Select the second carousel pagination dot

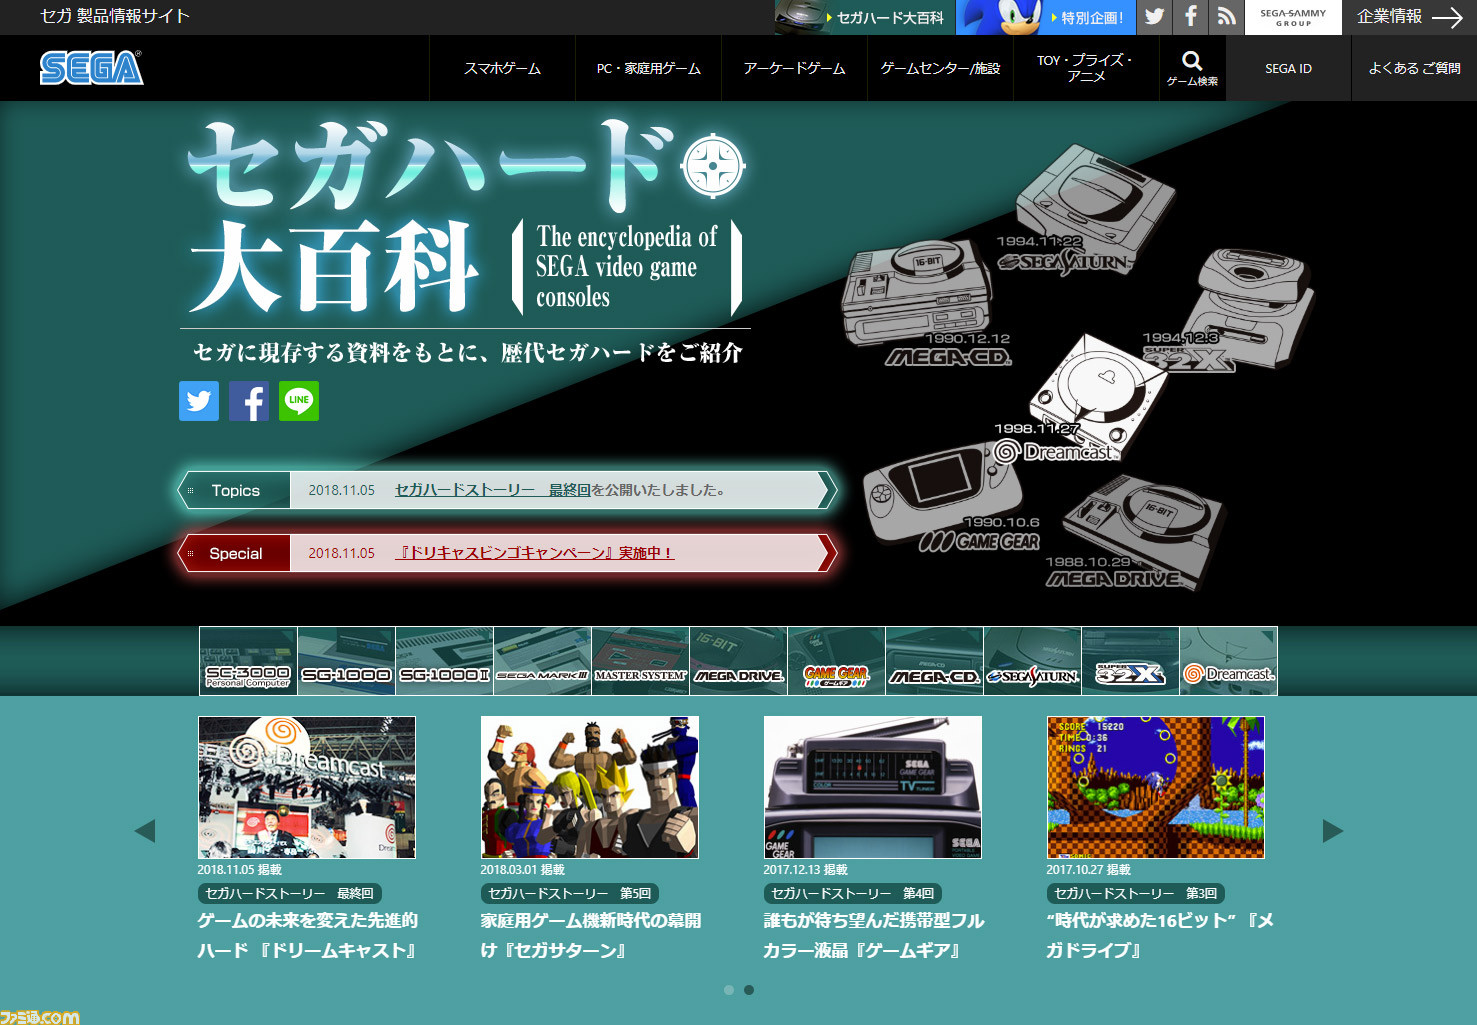pos(749,990)
